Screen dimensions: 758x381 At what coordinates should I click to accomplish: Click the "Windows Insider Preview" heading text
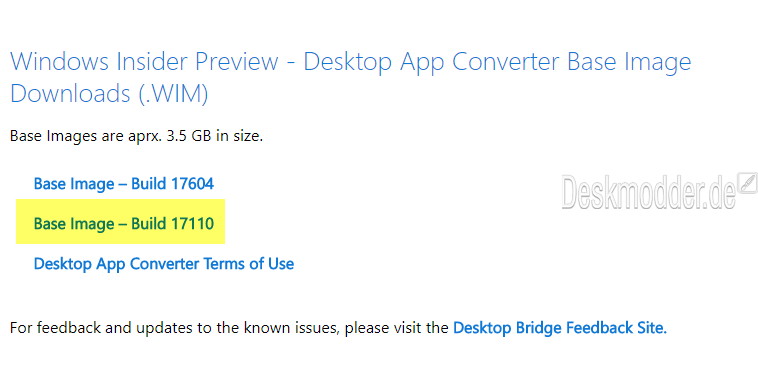coord(145,62)
